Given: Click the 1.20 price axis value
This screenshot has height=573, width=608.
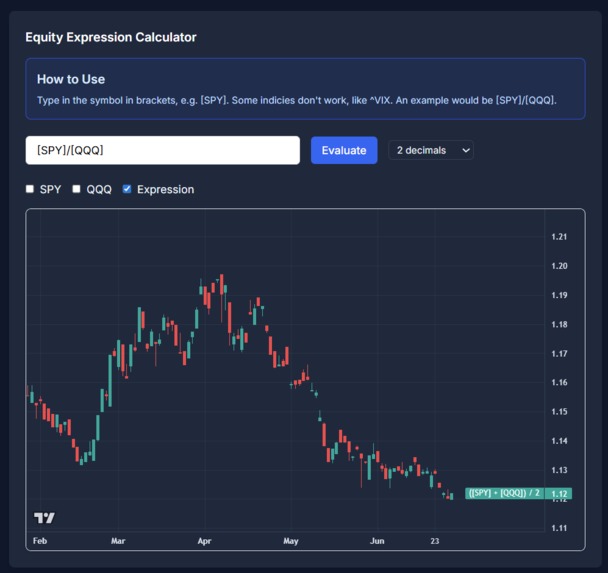Looking at the screenshot, I should (x=559, y=266).
